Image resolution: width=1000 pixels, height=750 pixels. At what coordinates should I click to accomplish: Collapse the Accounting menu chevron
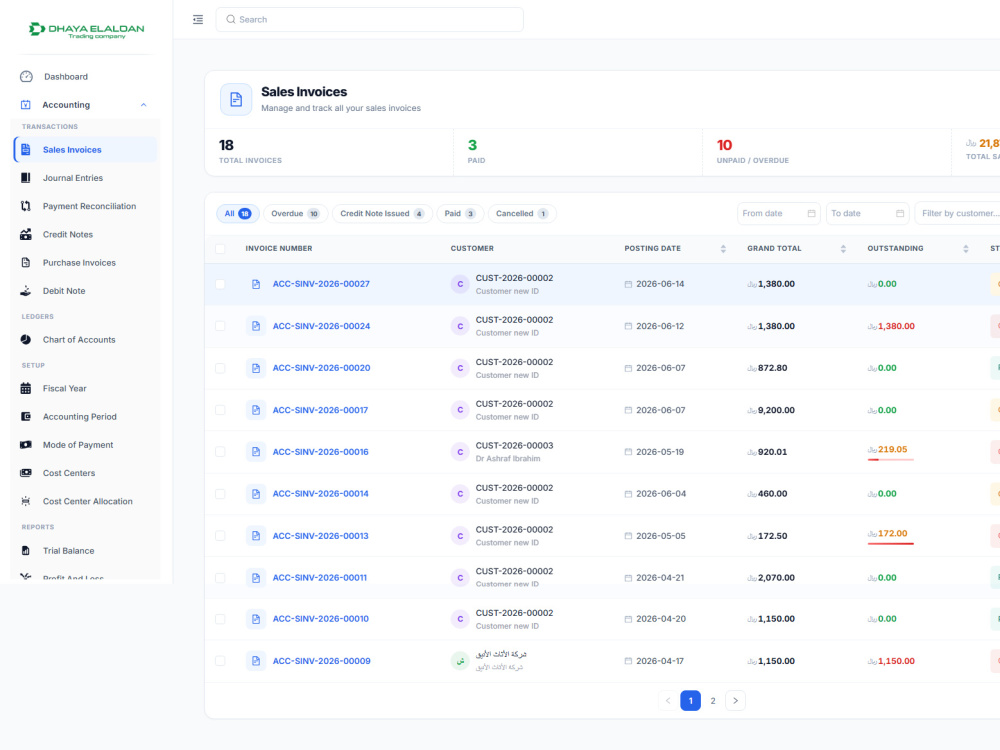[143, 105]
